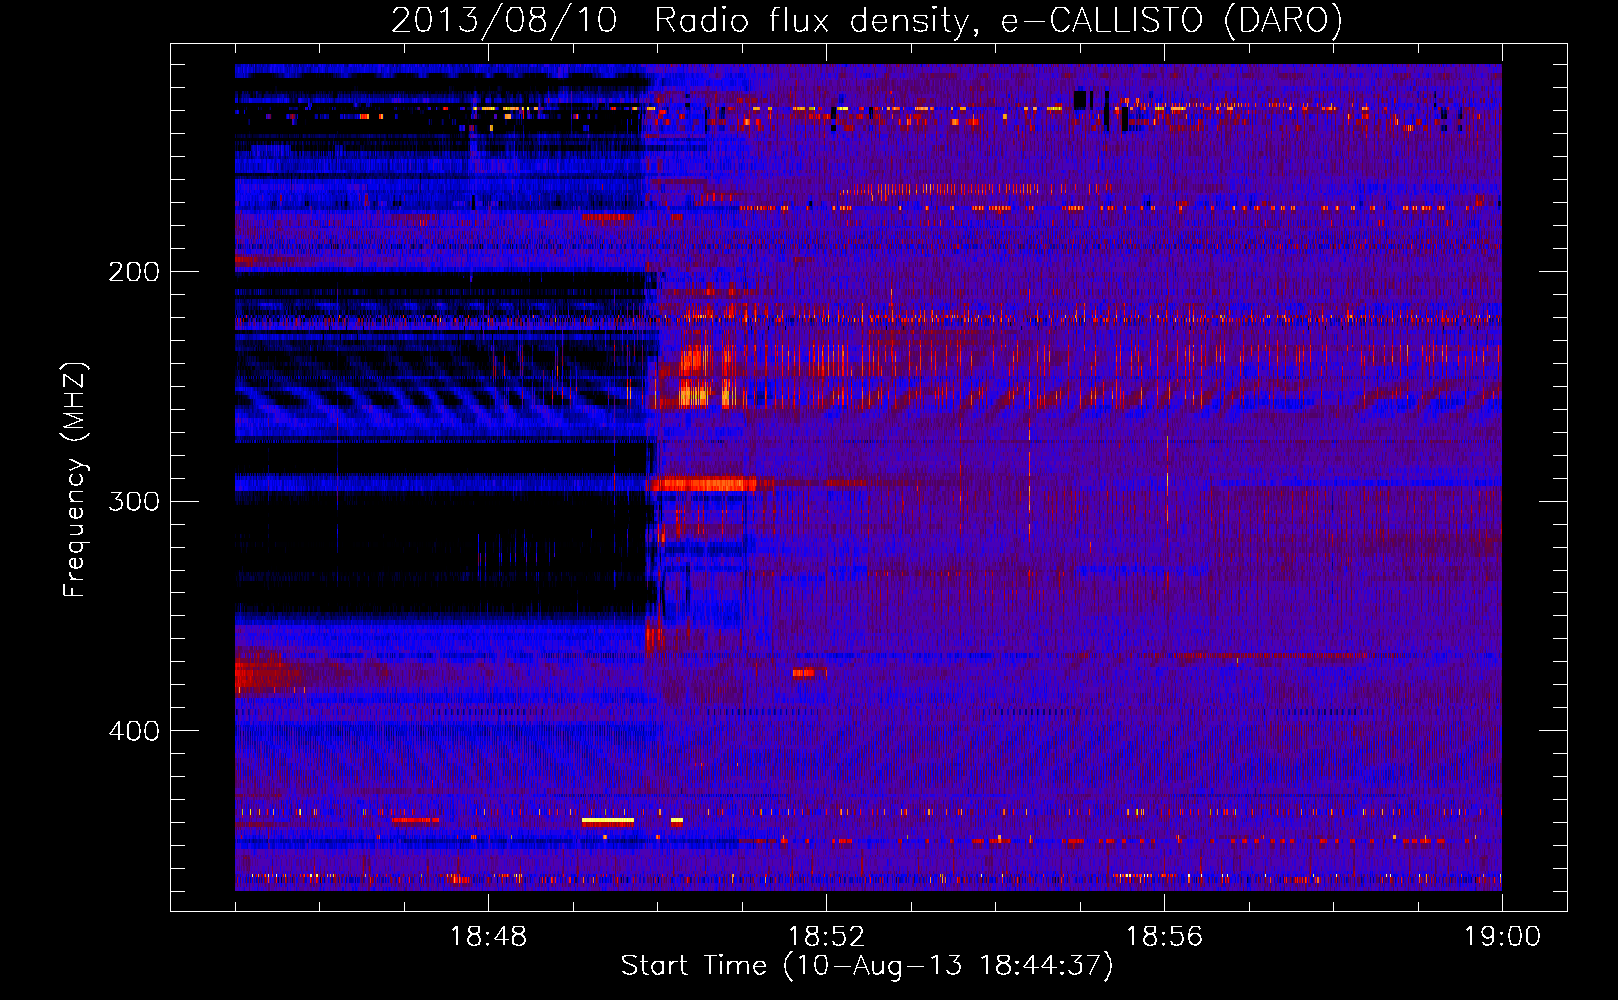Click the '18:48' time axis label
Screen dimensions: 1618x1000
488,937
